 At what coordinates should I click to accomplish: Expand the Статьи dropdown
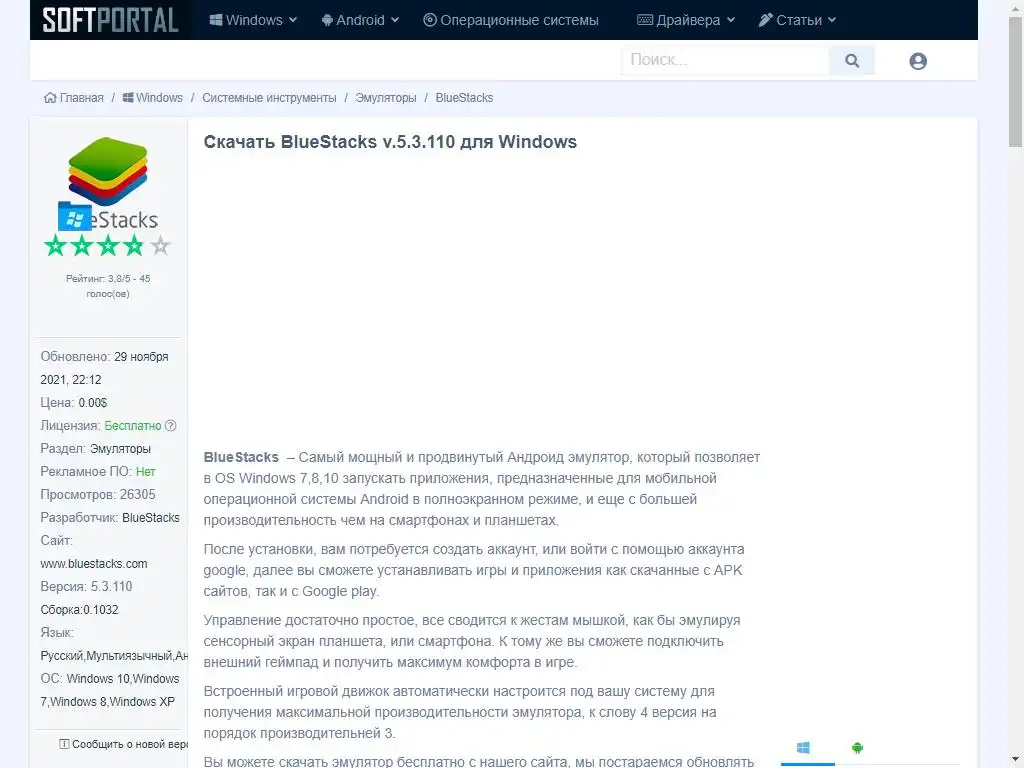tap(797, 20)
